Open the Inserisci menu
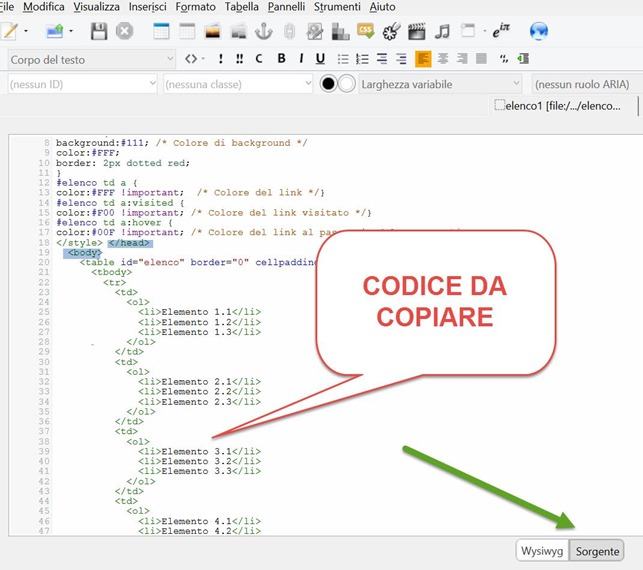The width and height of the screenshot is (643, 570). coord(148,7)
